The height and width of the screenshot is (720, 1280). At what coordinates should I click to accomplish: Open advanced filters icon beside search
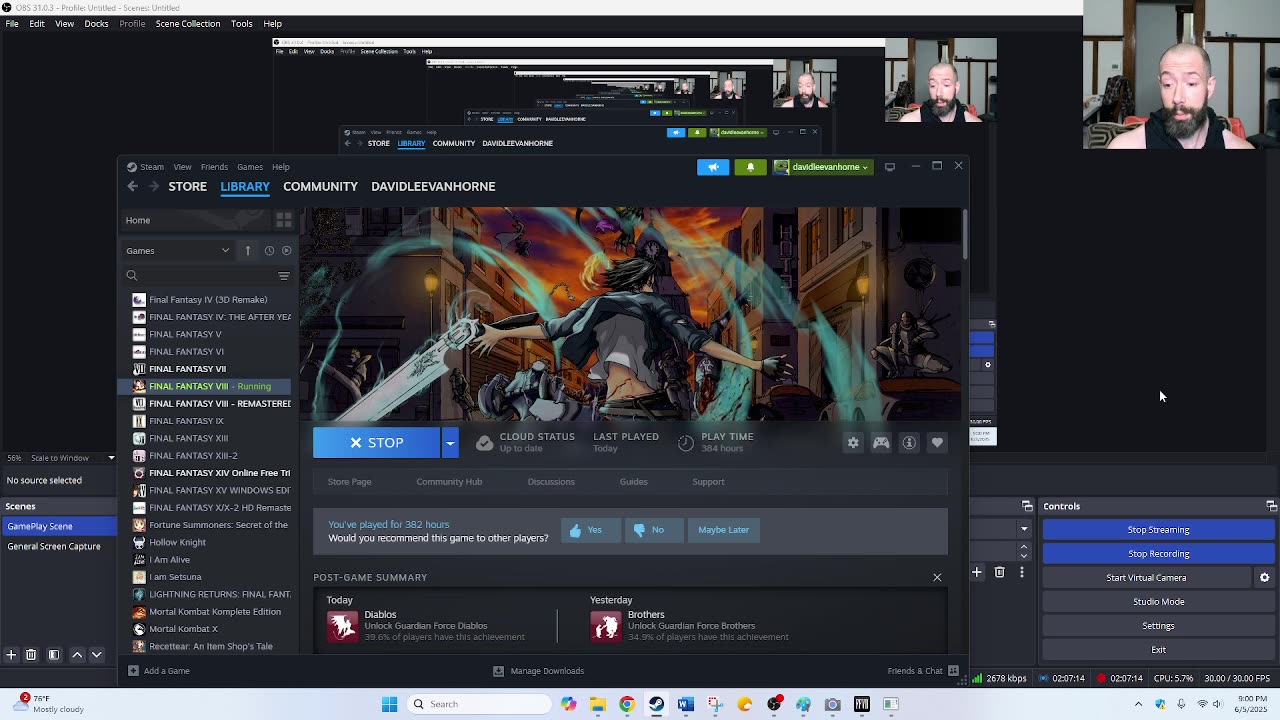[284, 276]
